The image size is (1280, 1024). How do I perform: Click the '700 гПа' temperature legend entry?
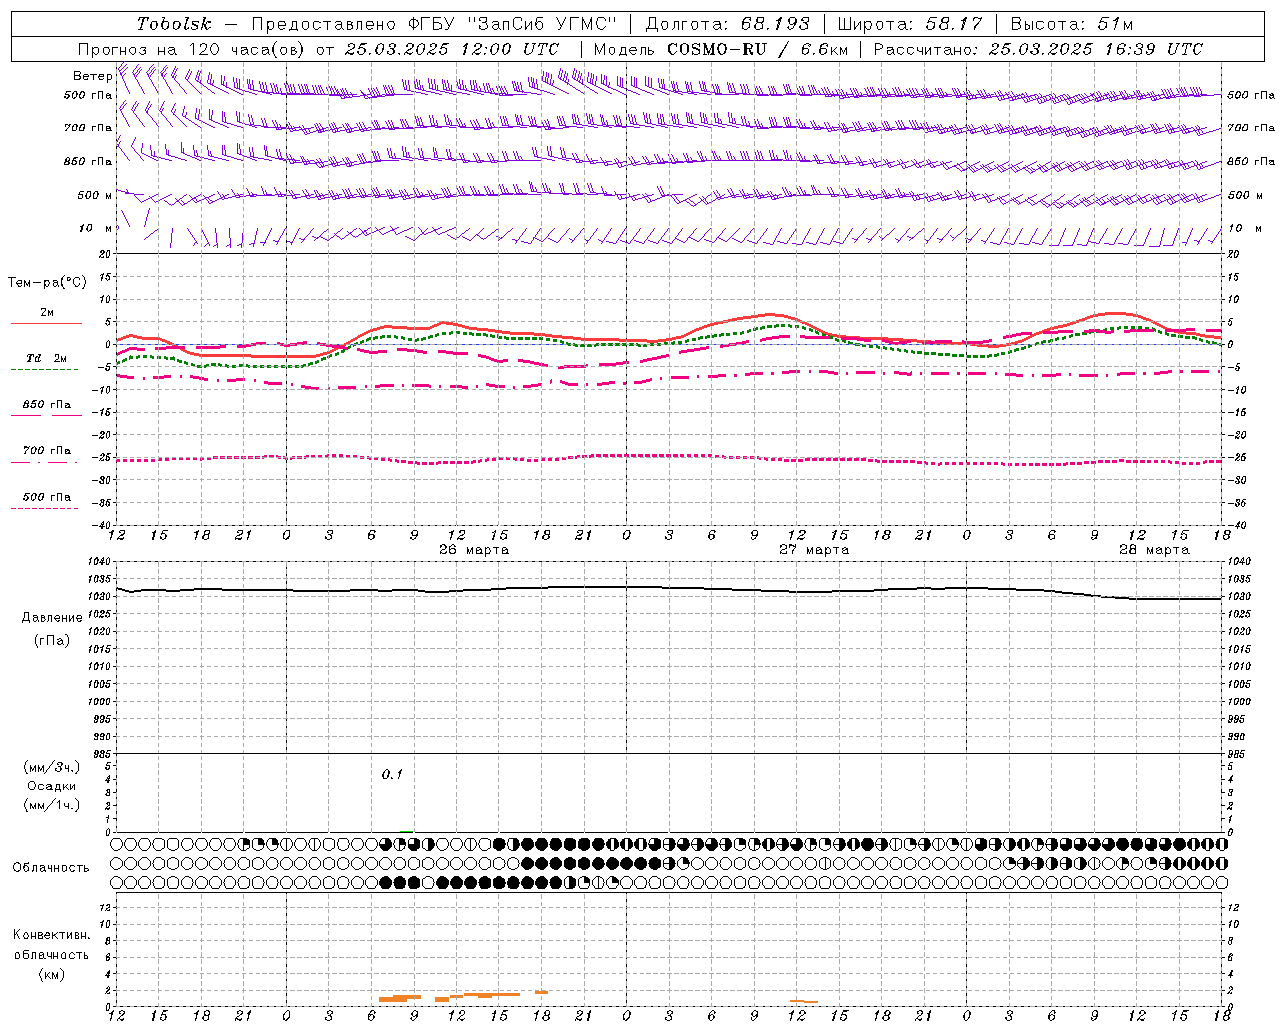[47, 450]
